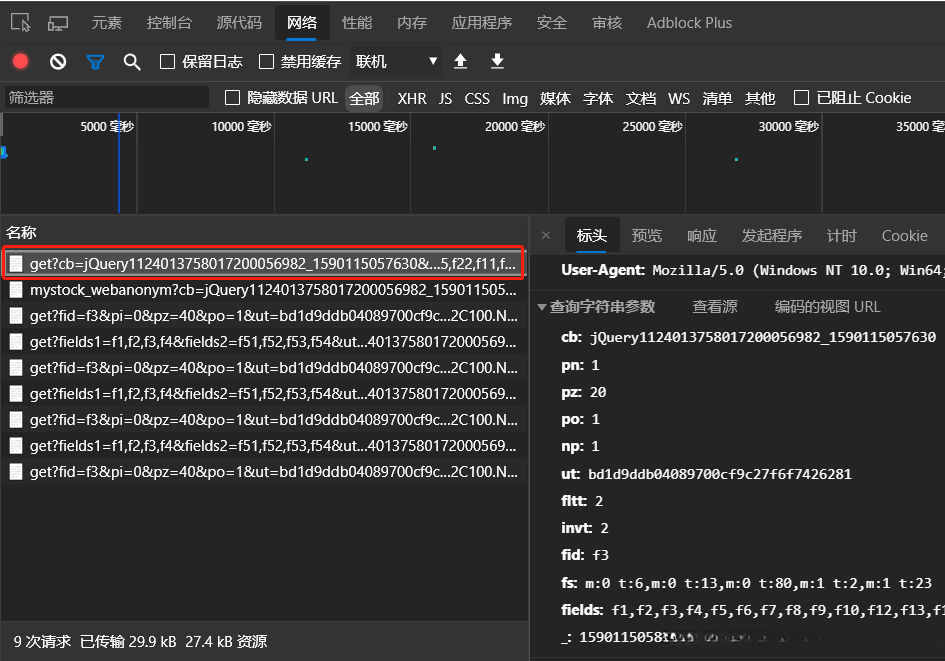Clear the network requests list
The image size is (945, 661).
click(x=57, y=60)
